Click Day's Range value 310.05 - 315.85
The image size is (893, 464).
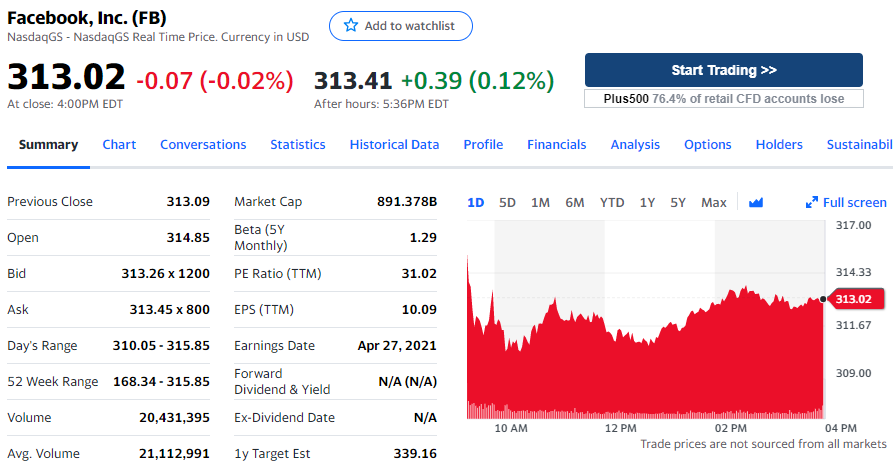[161, 346]
